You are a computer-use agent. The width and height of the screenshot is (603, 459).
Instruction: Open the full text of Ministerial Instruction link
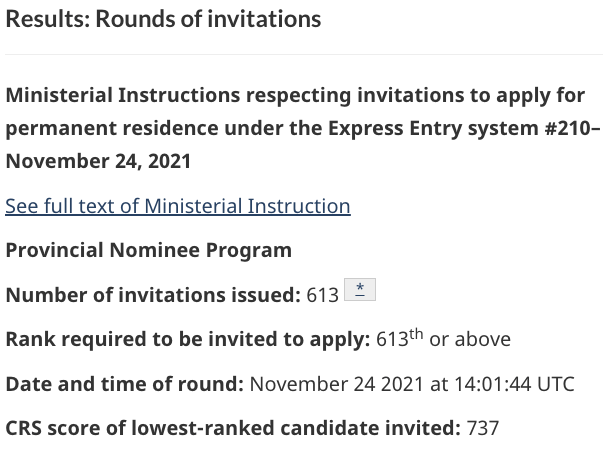178,206
